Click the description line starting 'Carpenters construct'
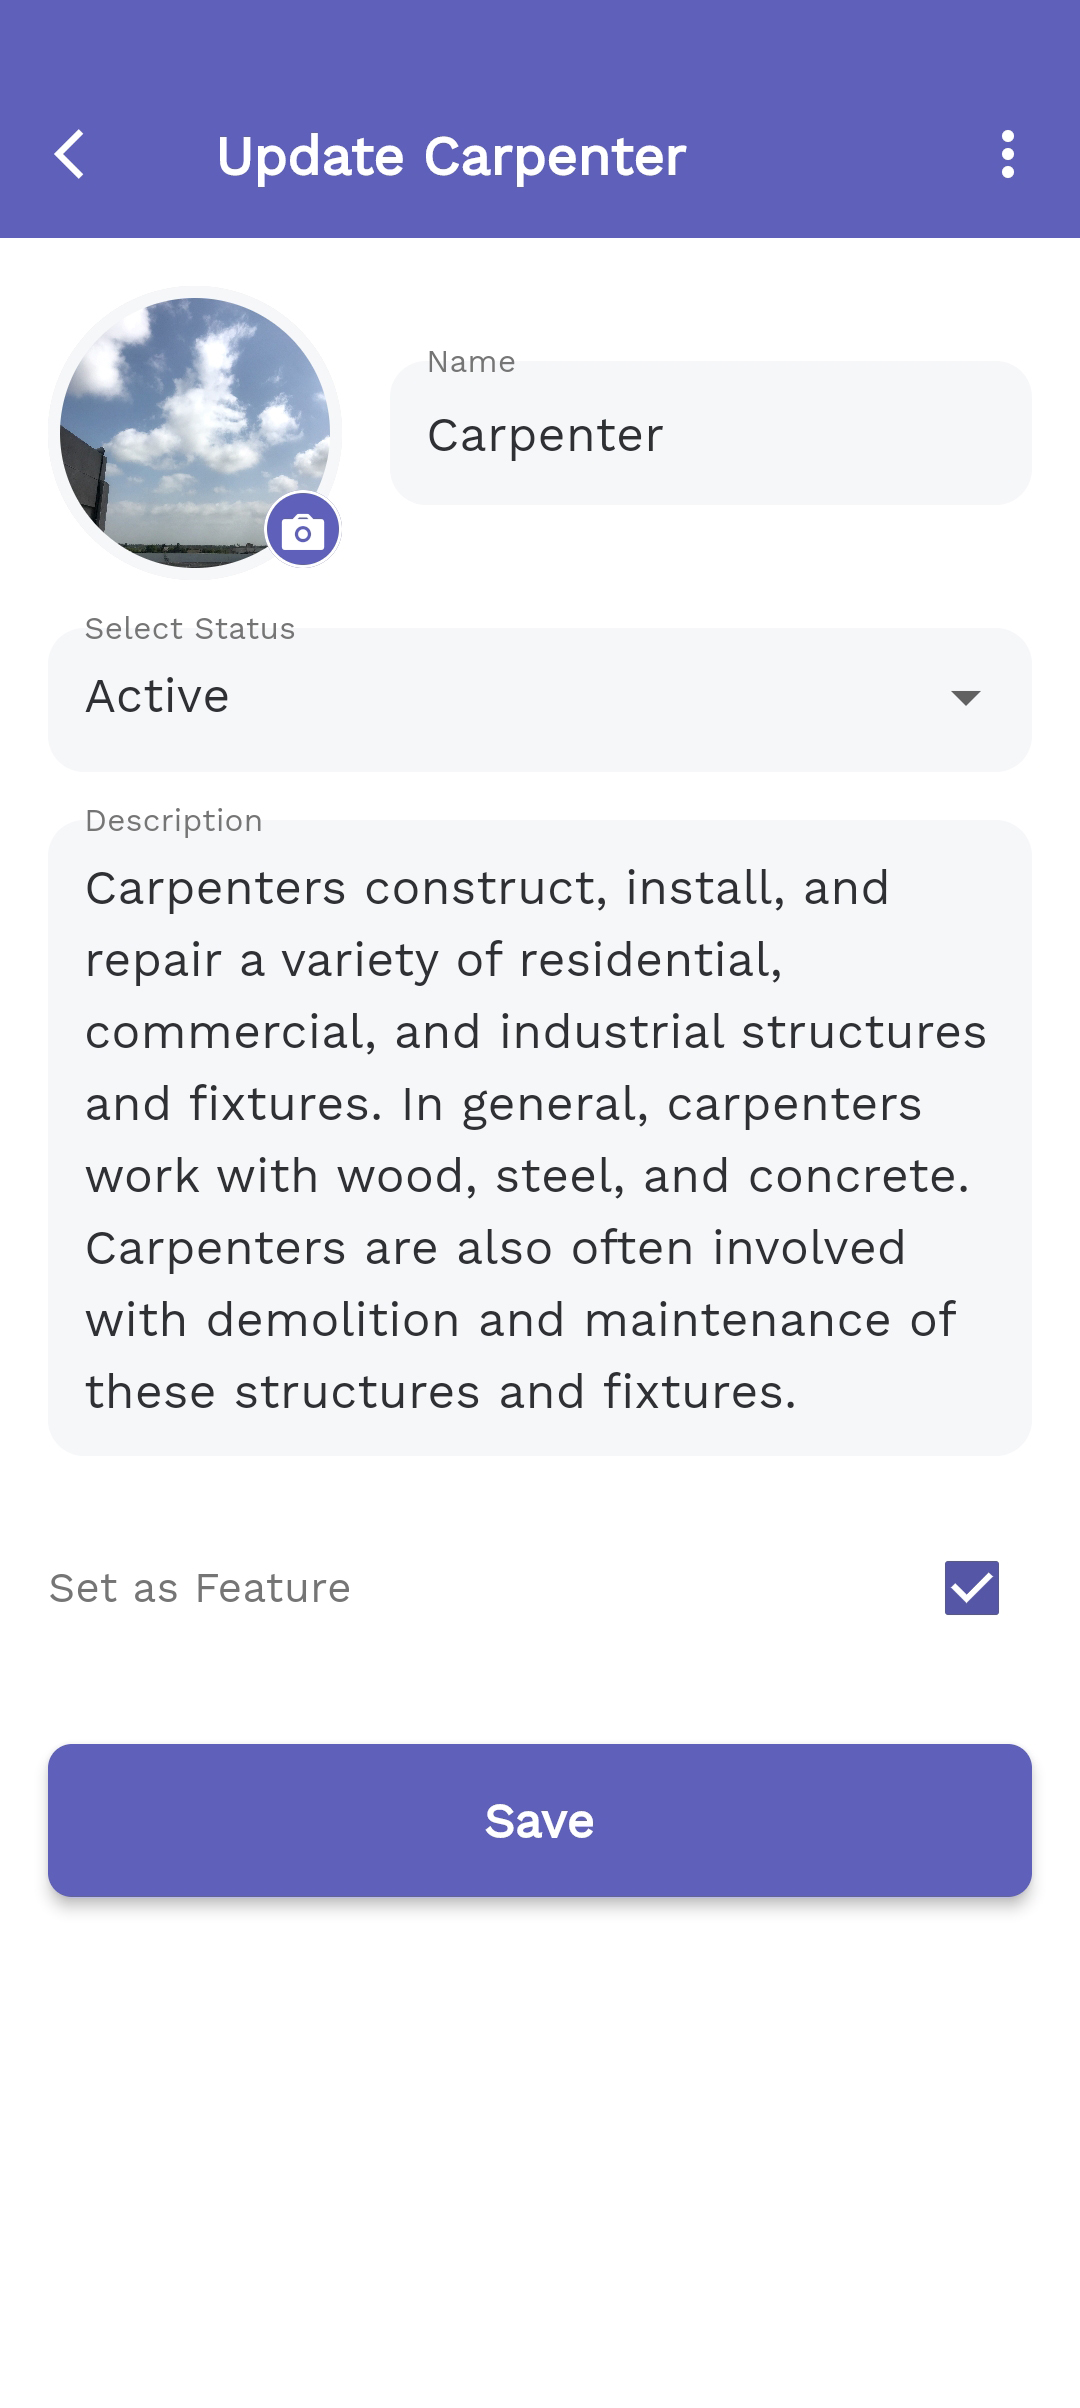 coord(487,888)
